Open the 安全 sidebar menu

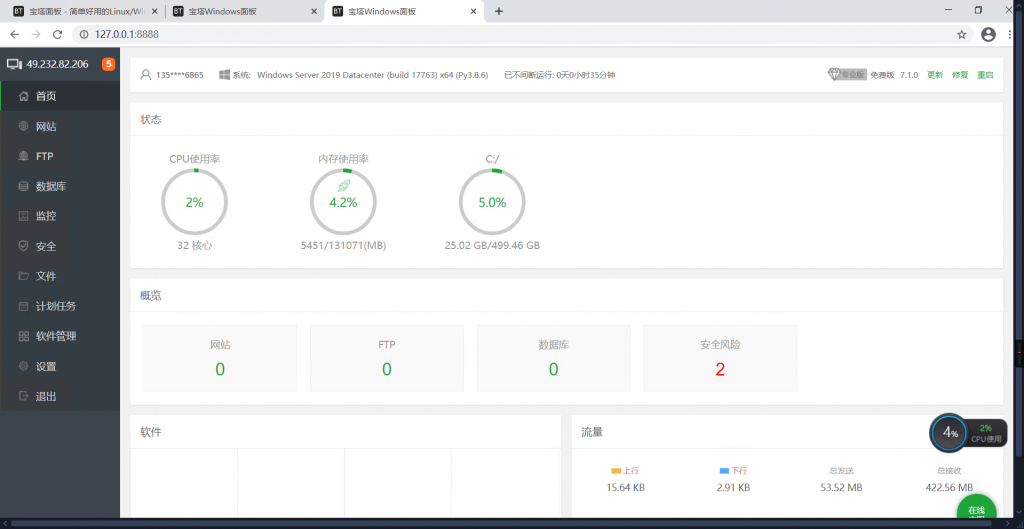tap(60, 246)
